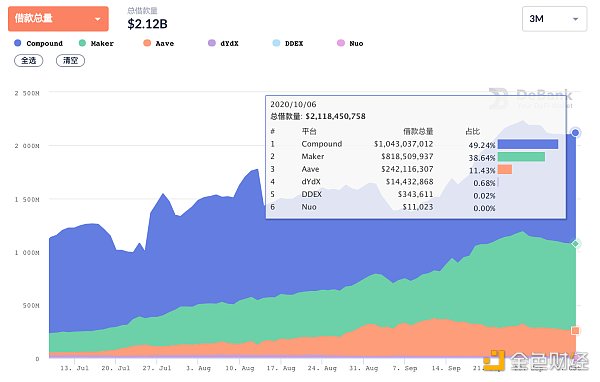This screenshot has height=382, width=600.
Task: Toggle the dYdX series in legend
Action: pyautogui.click(x=223, y=43)
